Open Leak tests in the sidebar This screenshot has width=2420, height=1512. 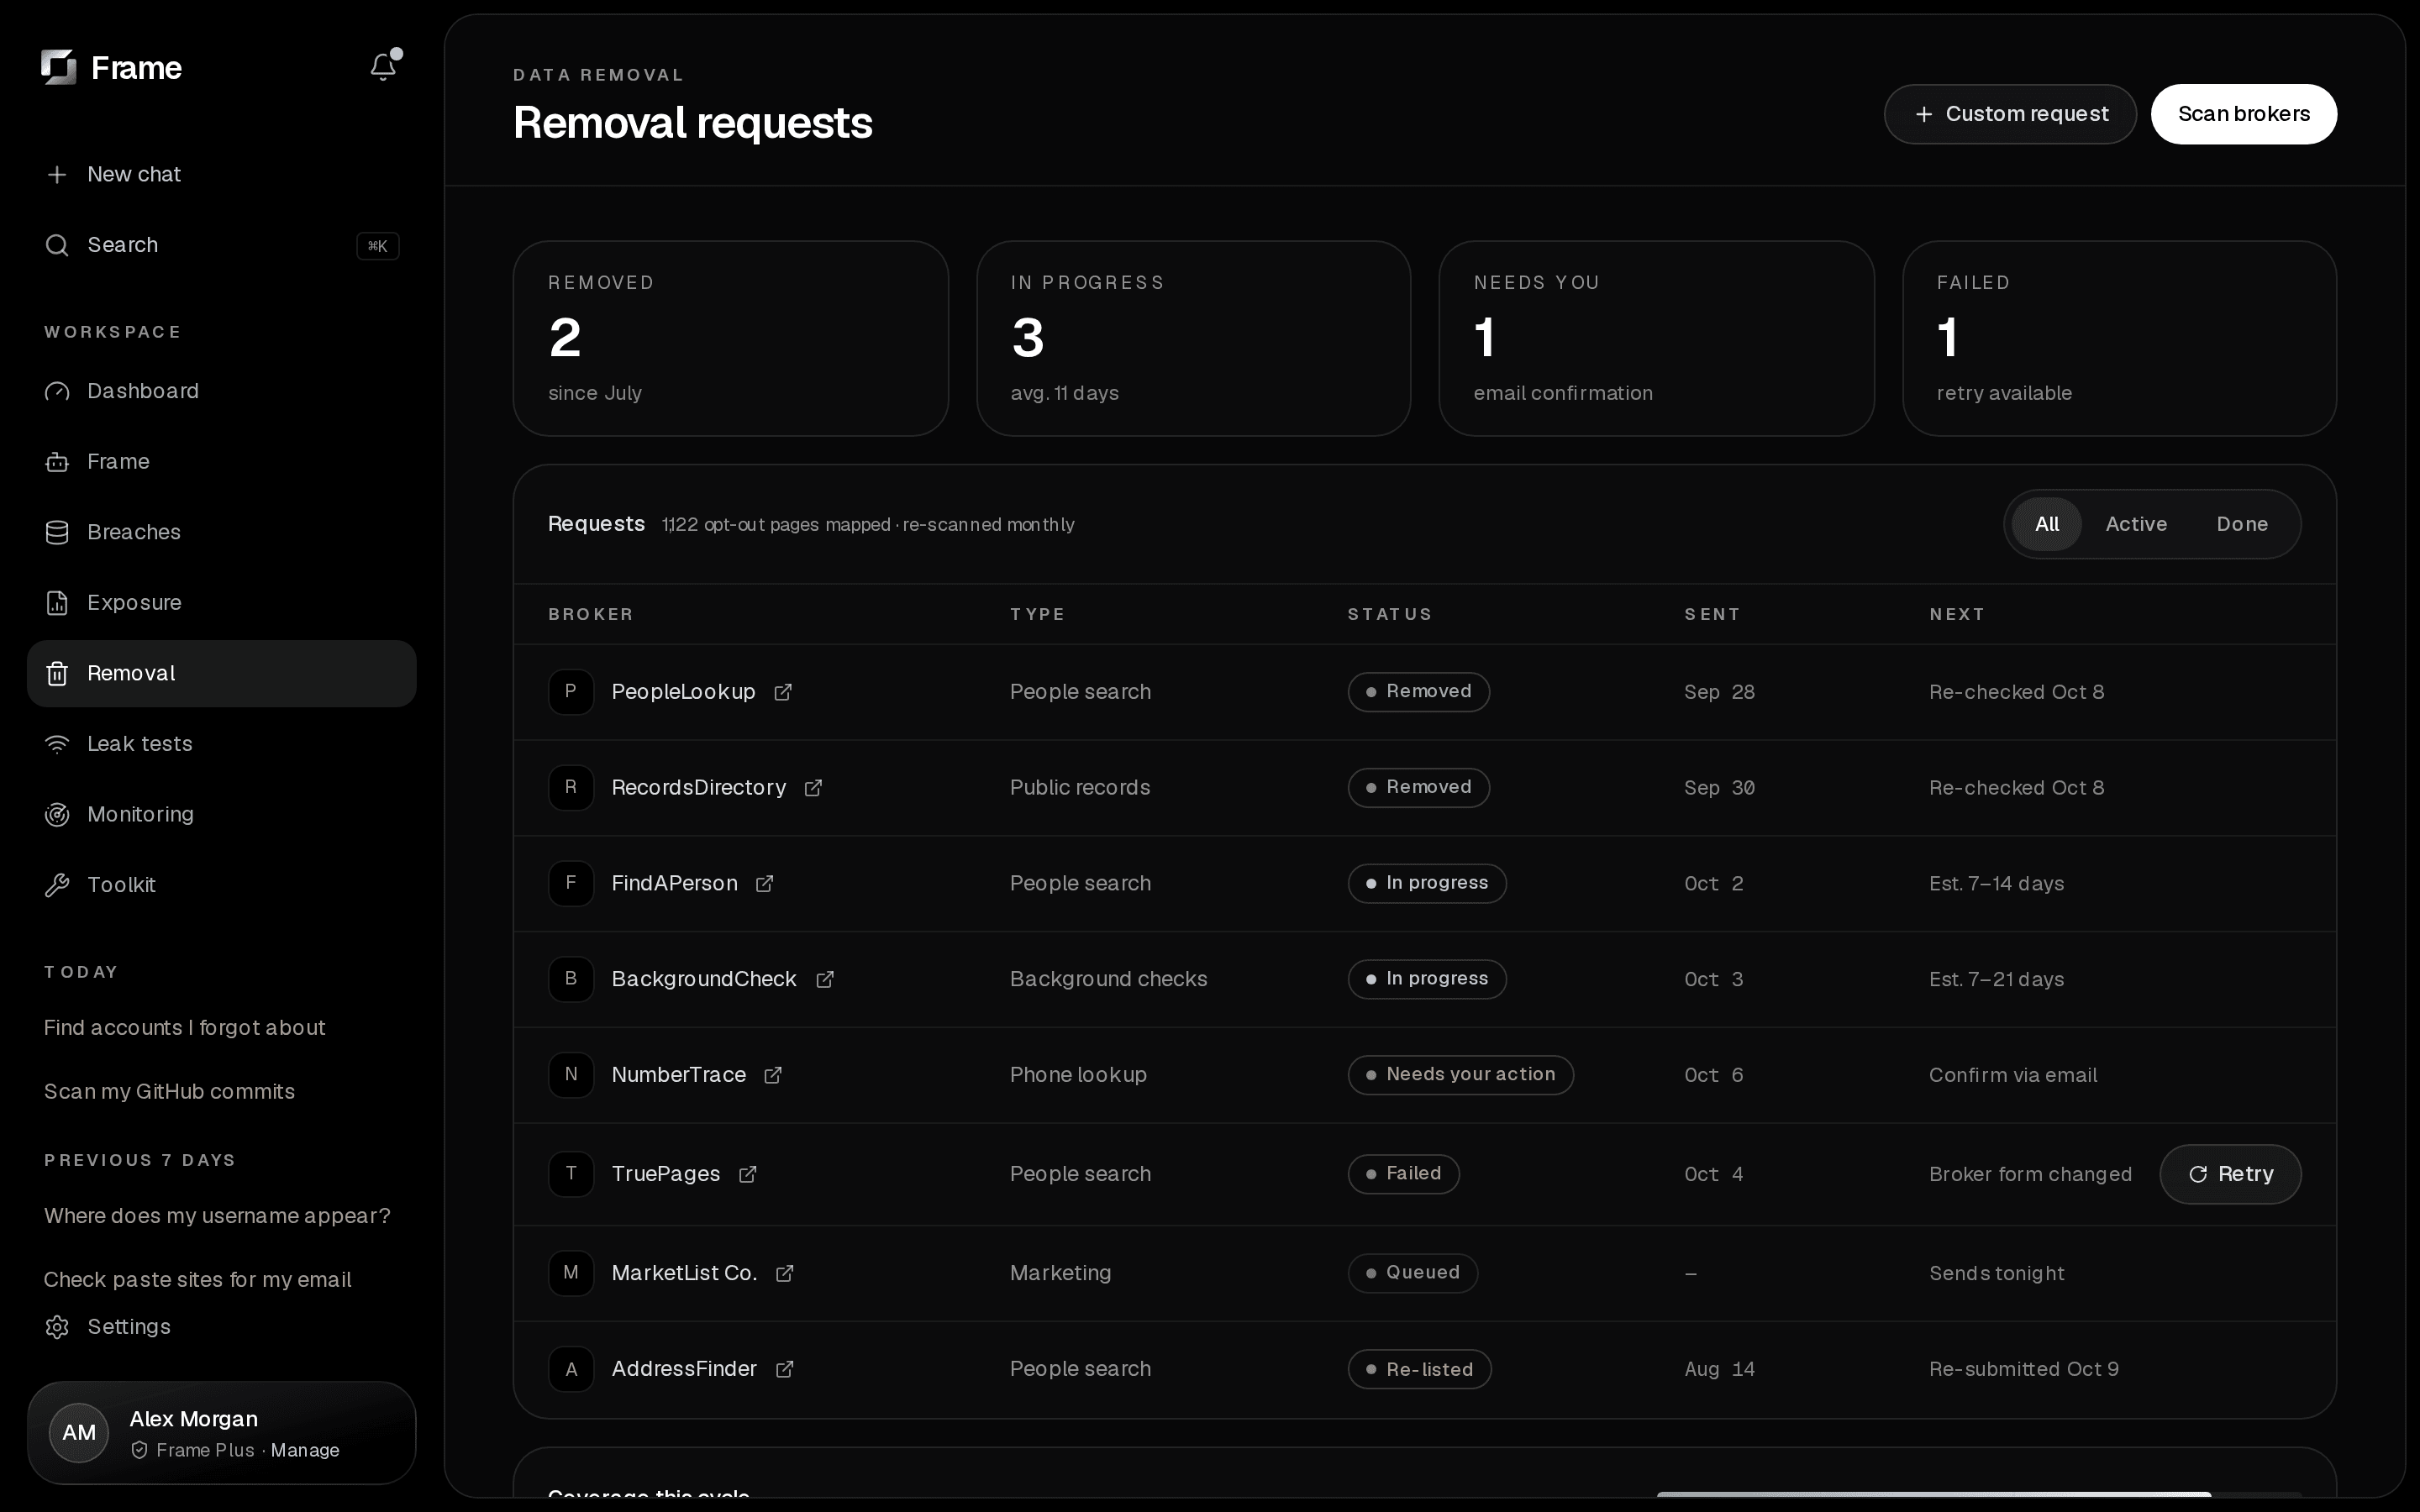(221, 744)
